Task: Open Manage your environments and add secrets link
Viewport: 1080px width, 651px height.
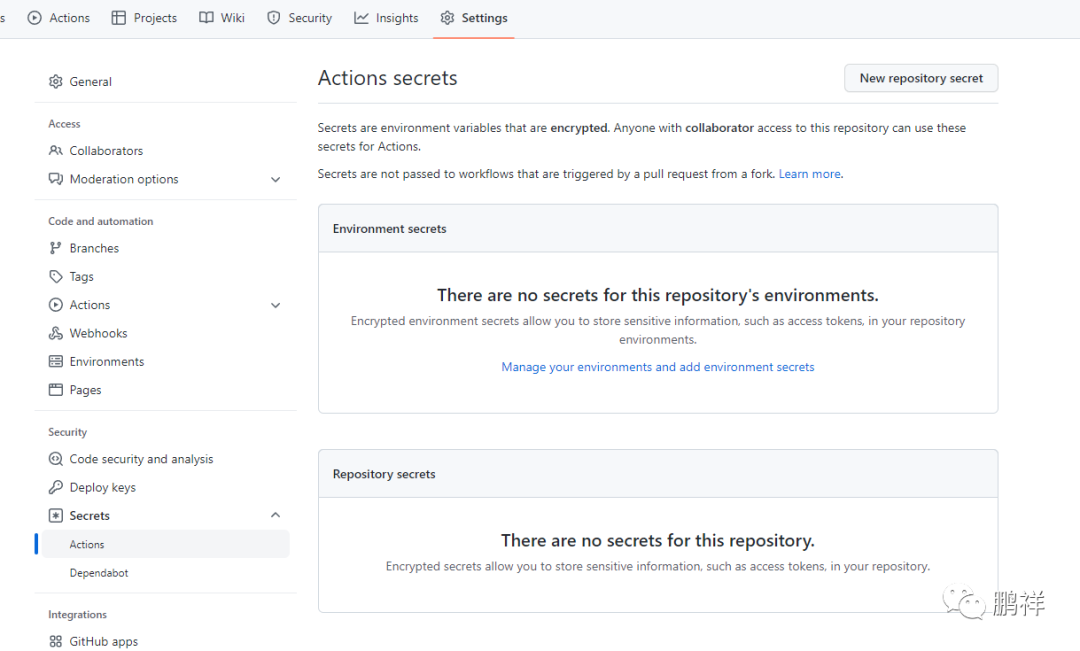Action: click(658, 367)
